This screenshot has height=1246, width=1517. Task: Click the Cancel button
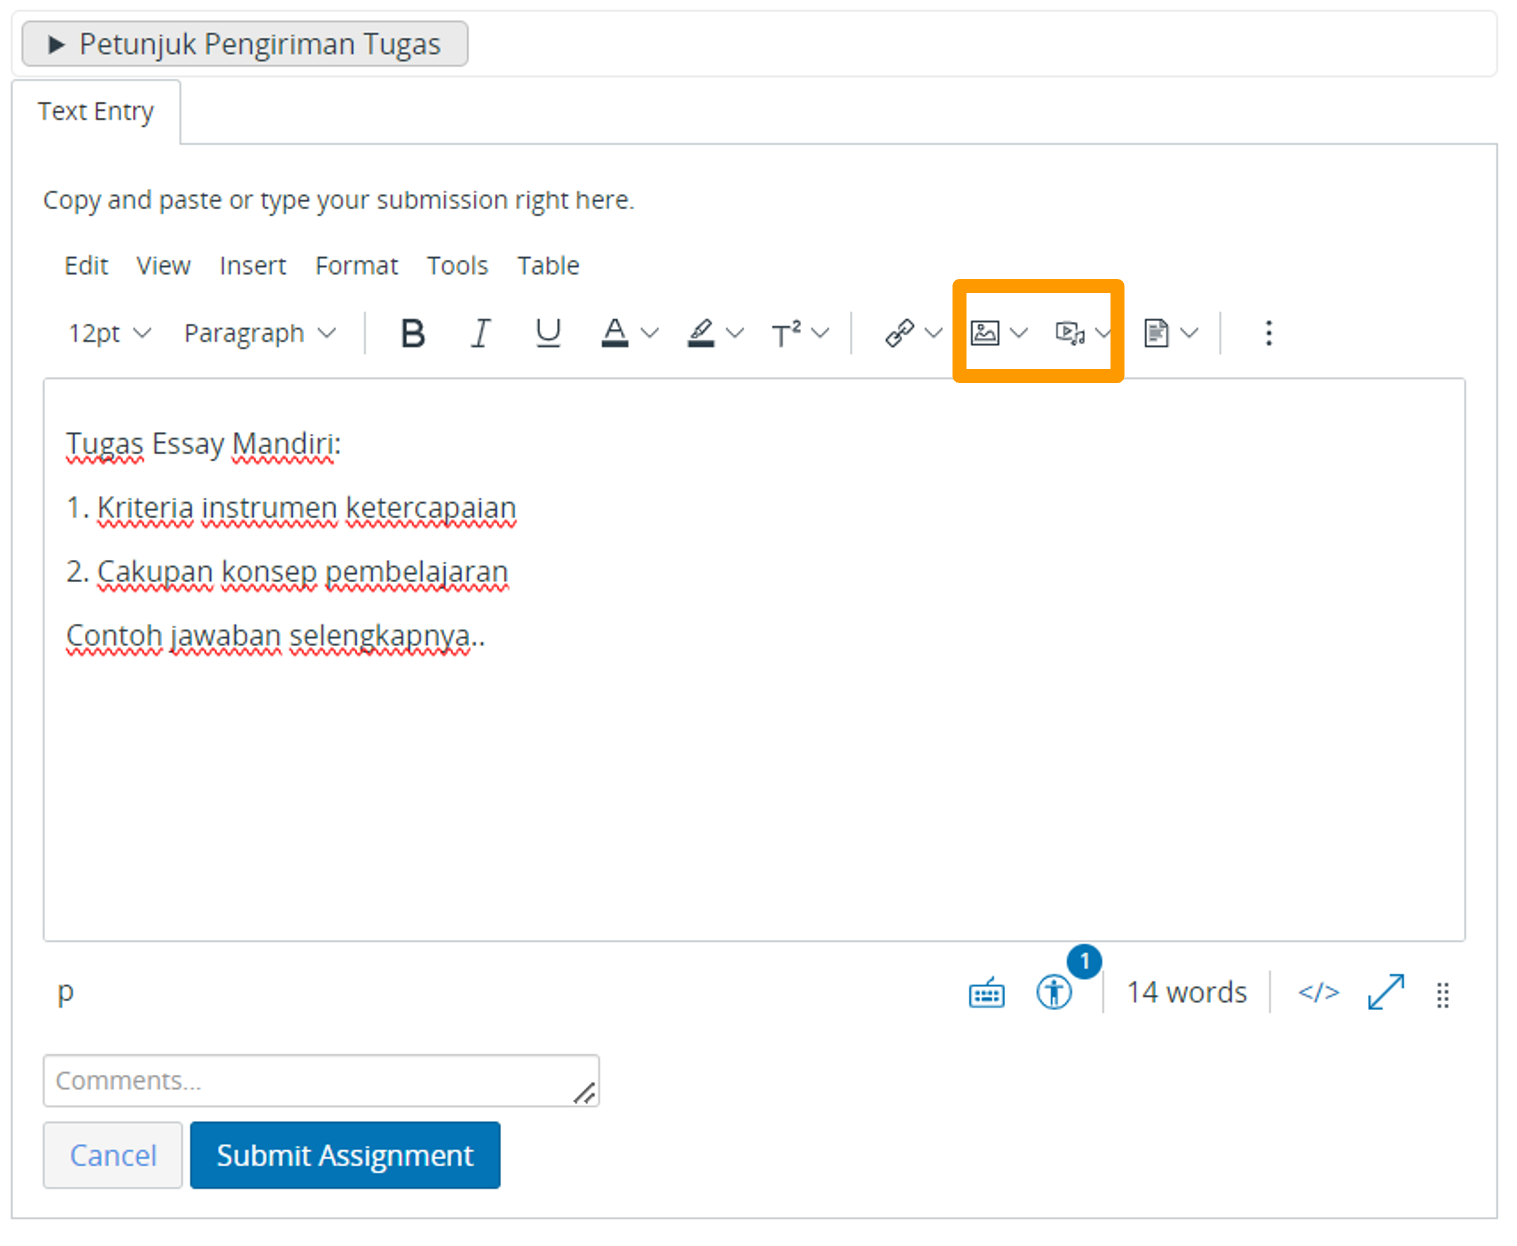coord(113,1155)
